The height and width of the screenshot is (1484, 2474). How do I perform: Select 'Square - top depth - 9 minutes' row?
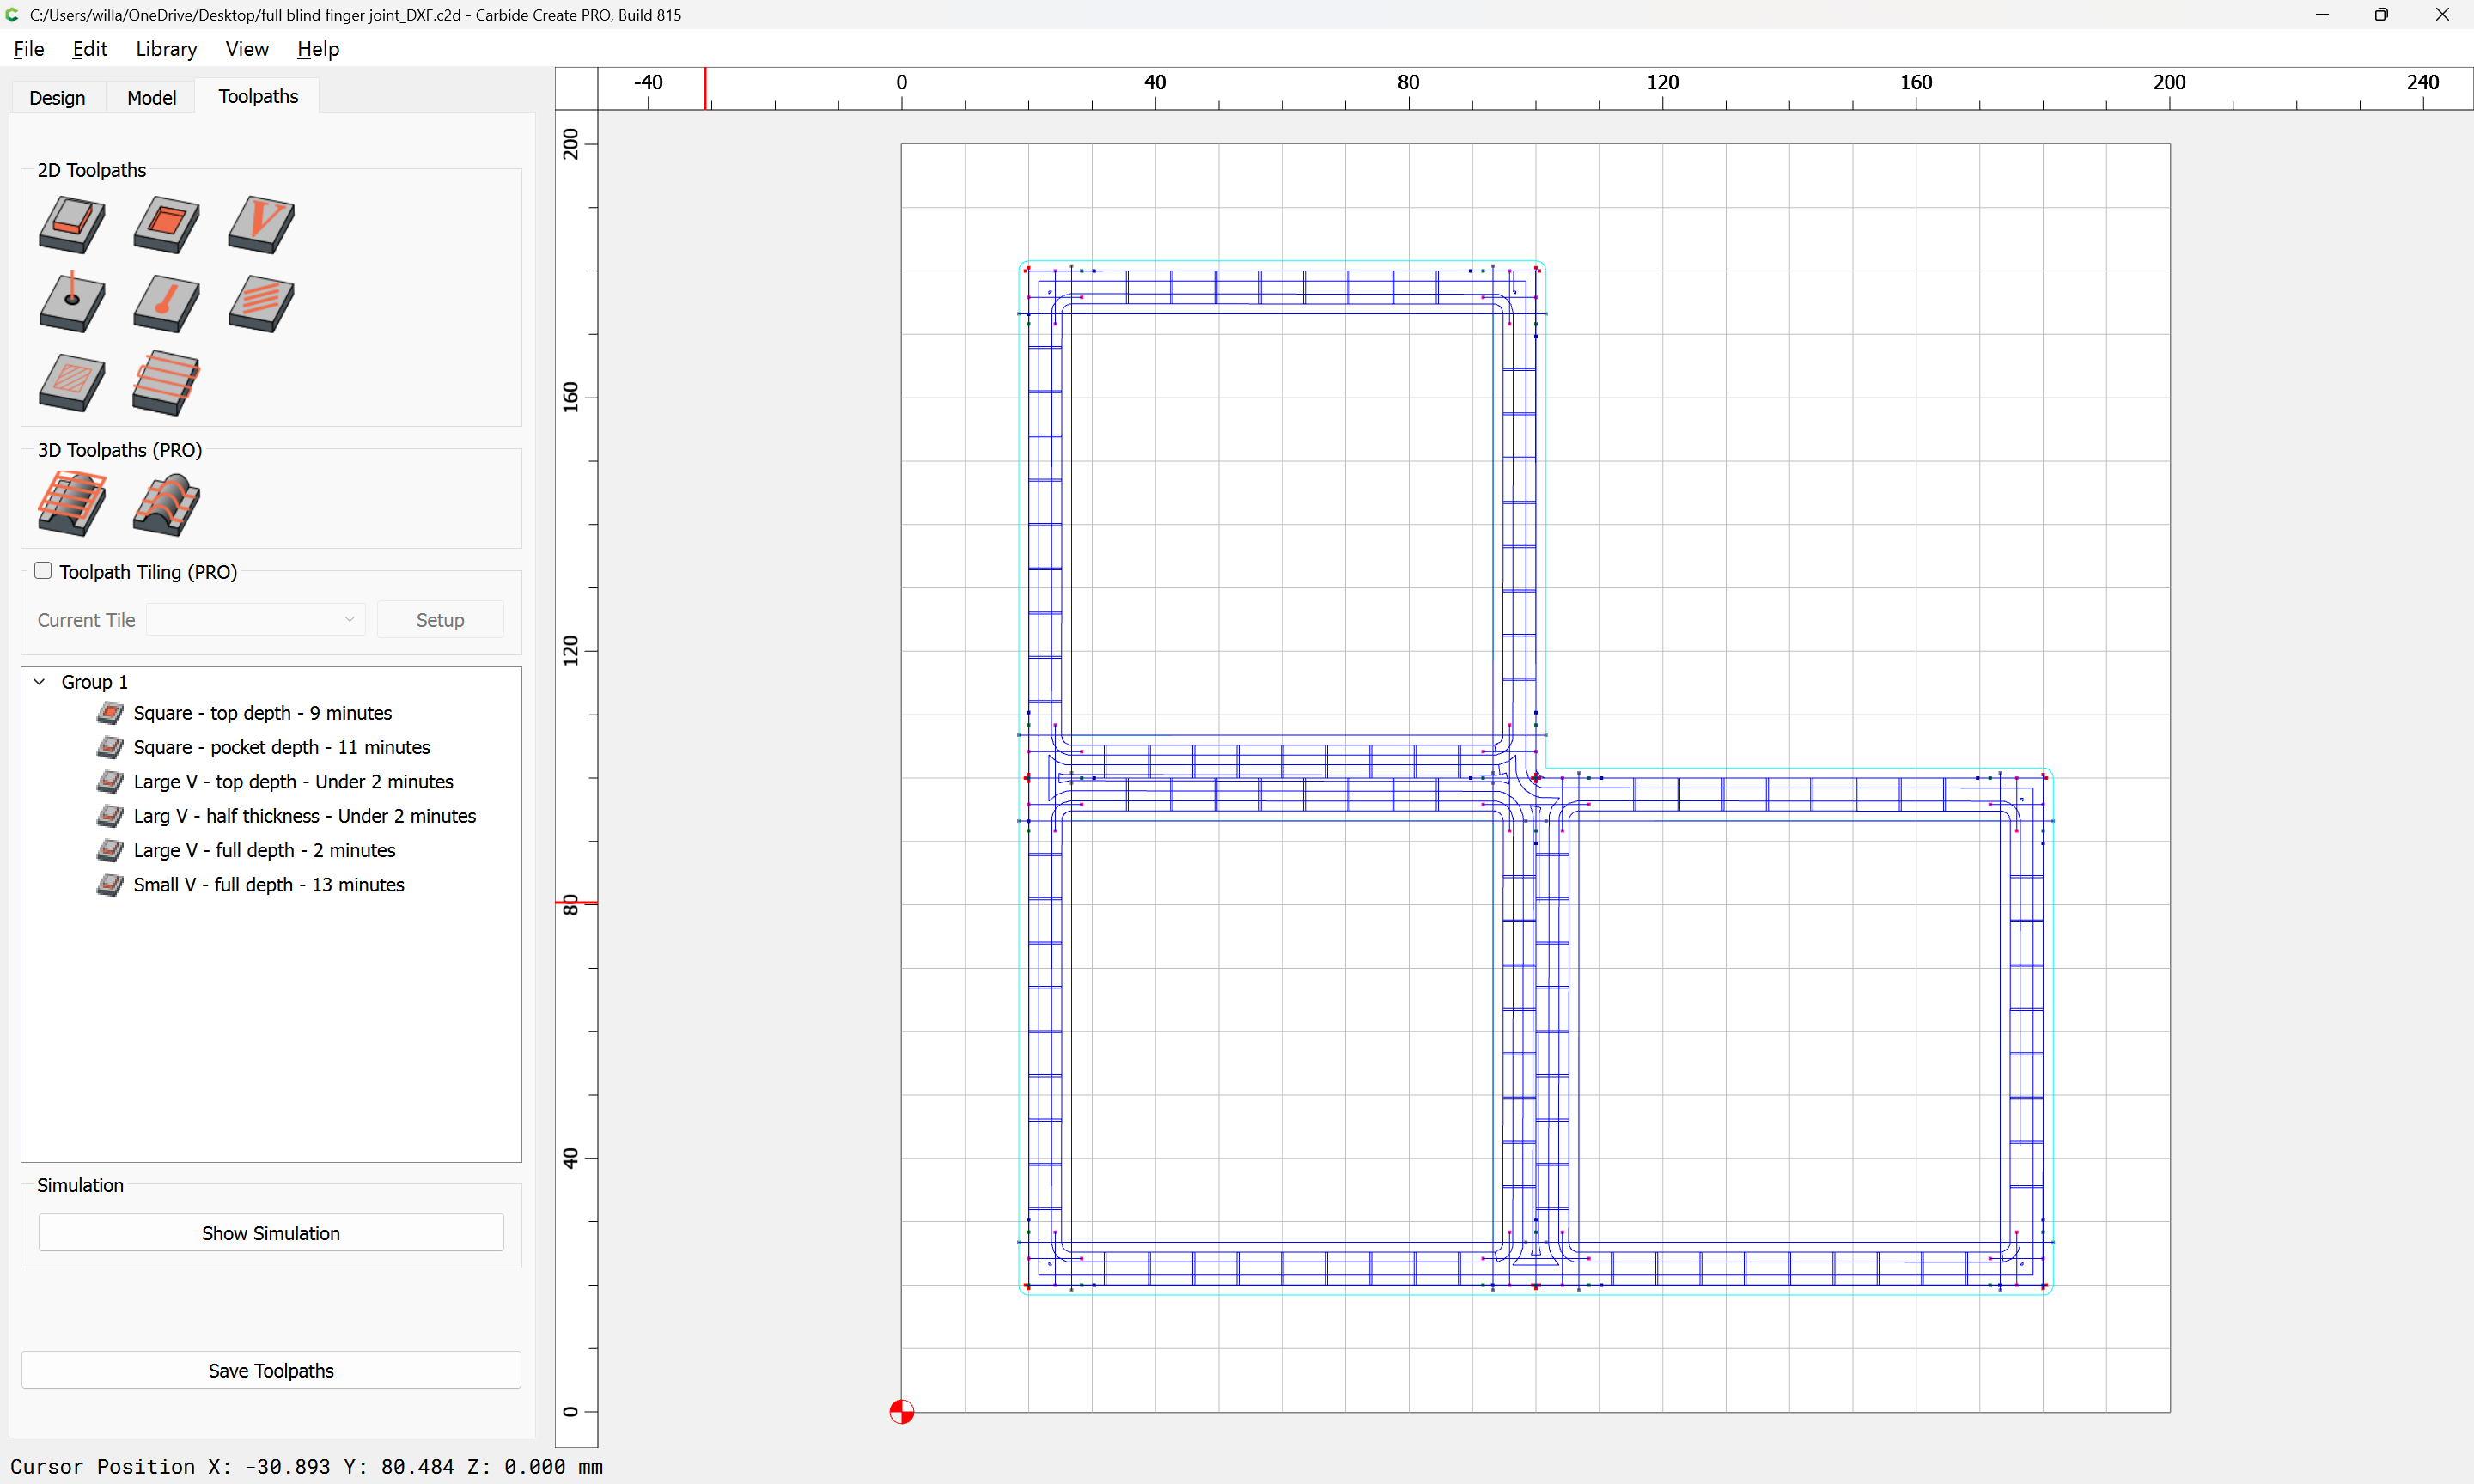click(x=262, y=713)
